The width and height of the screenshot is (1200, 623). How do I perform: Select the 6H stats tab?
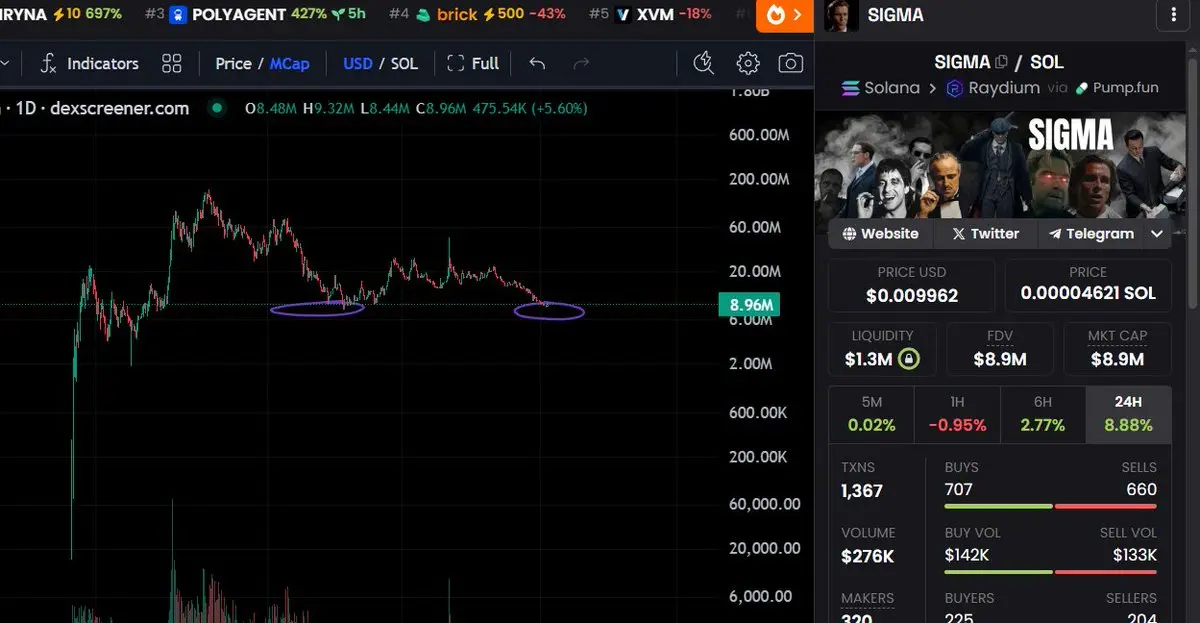[x=1043, y=415]
